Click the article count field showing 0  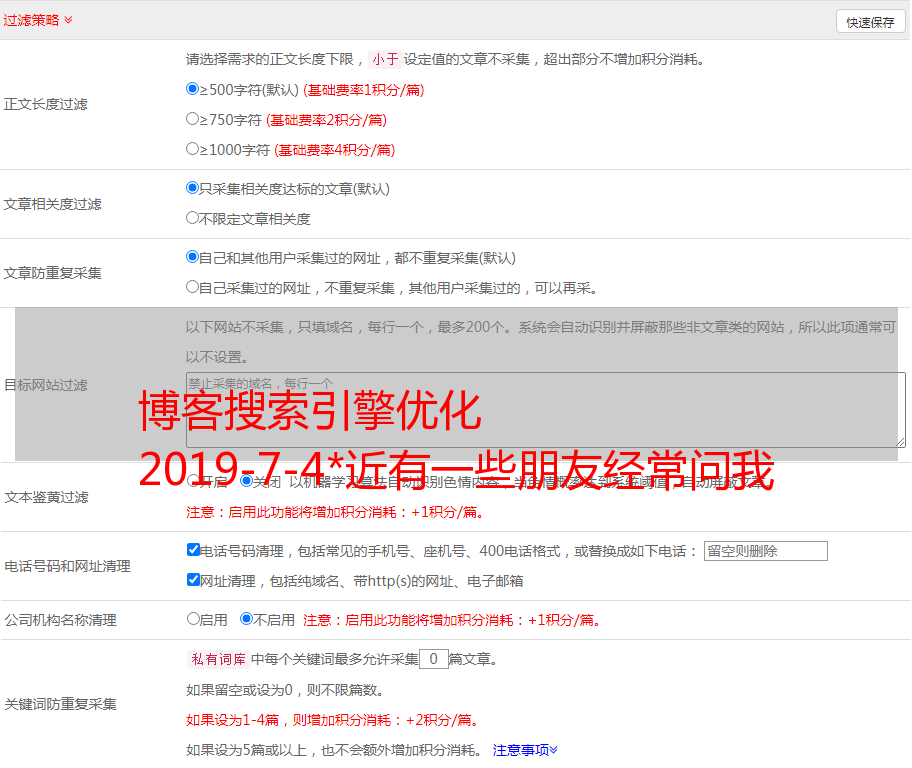[x=433, y=659]
